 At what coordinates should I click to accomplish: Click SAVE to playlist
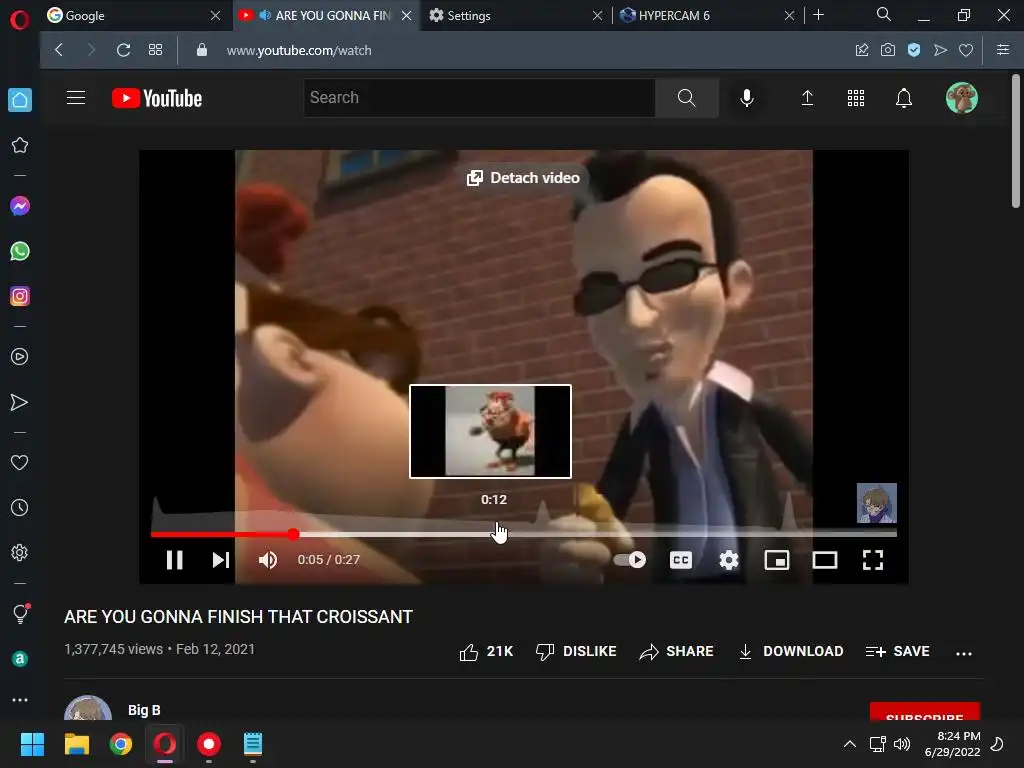(898, 652)
